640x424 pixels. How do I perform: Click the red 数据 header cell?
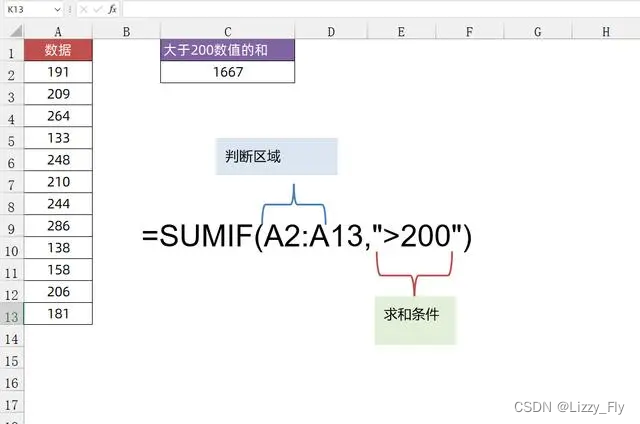(x=58, y=50)
